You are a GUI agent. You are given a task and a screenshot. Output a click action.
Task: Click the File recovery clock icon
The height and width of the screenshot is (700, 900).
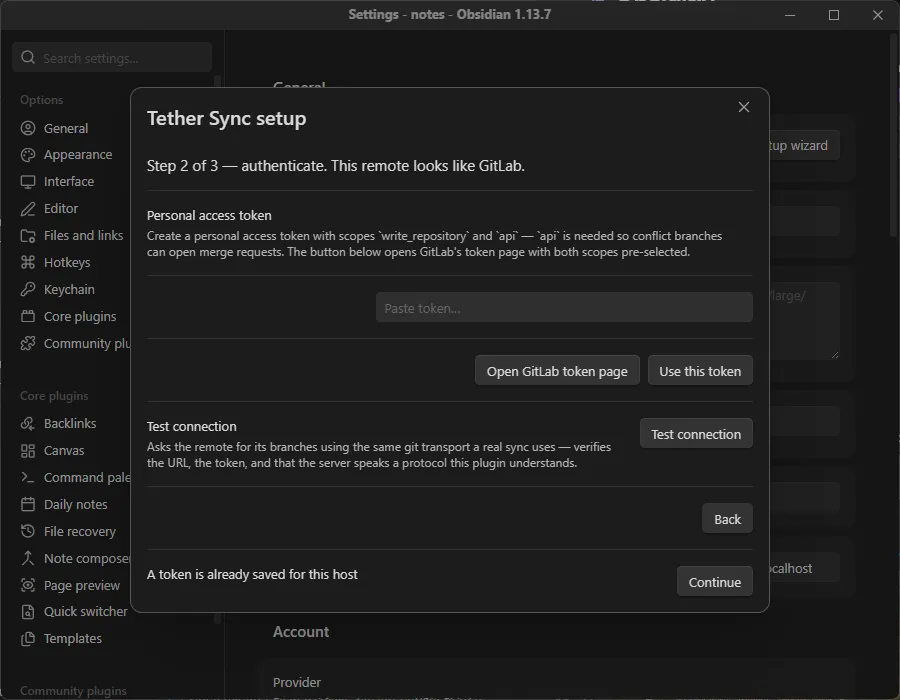coord(28,531)
